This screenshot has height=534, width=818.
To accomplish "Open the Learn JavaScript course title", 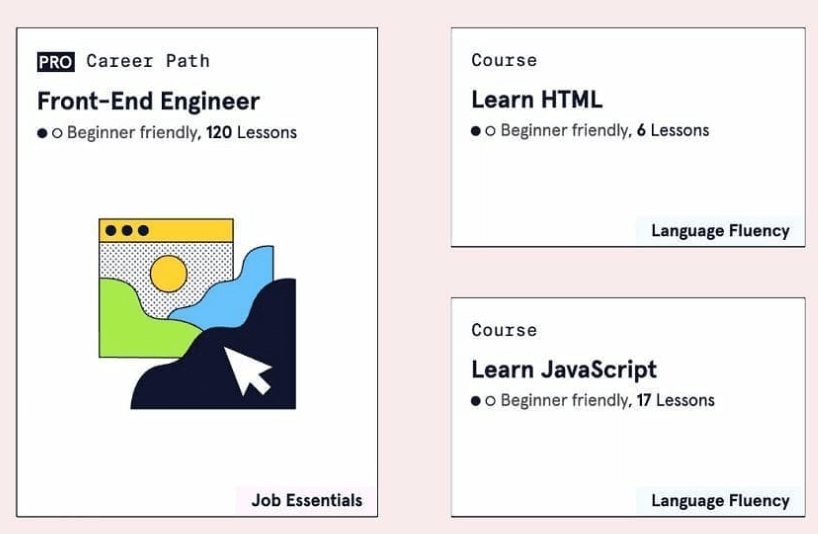I will point(564,370).
